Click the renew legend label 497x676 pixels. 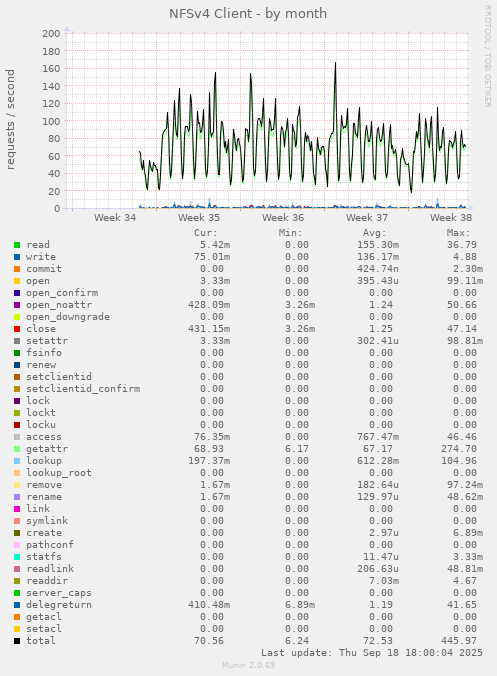41,365
